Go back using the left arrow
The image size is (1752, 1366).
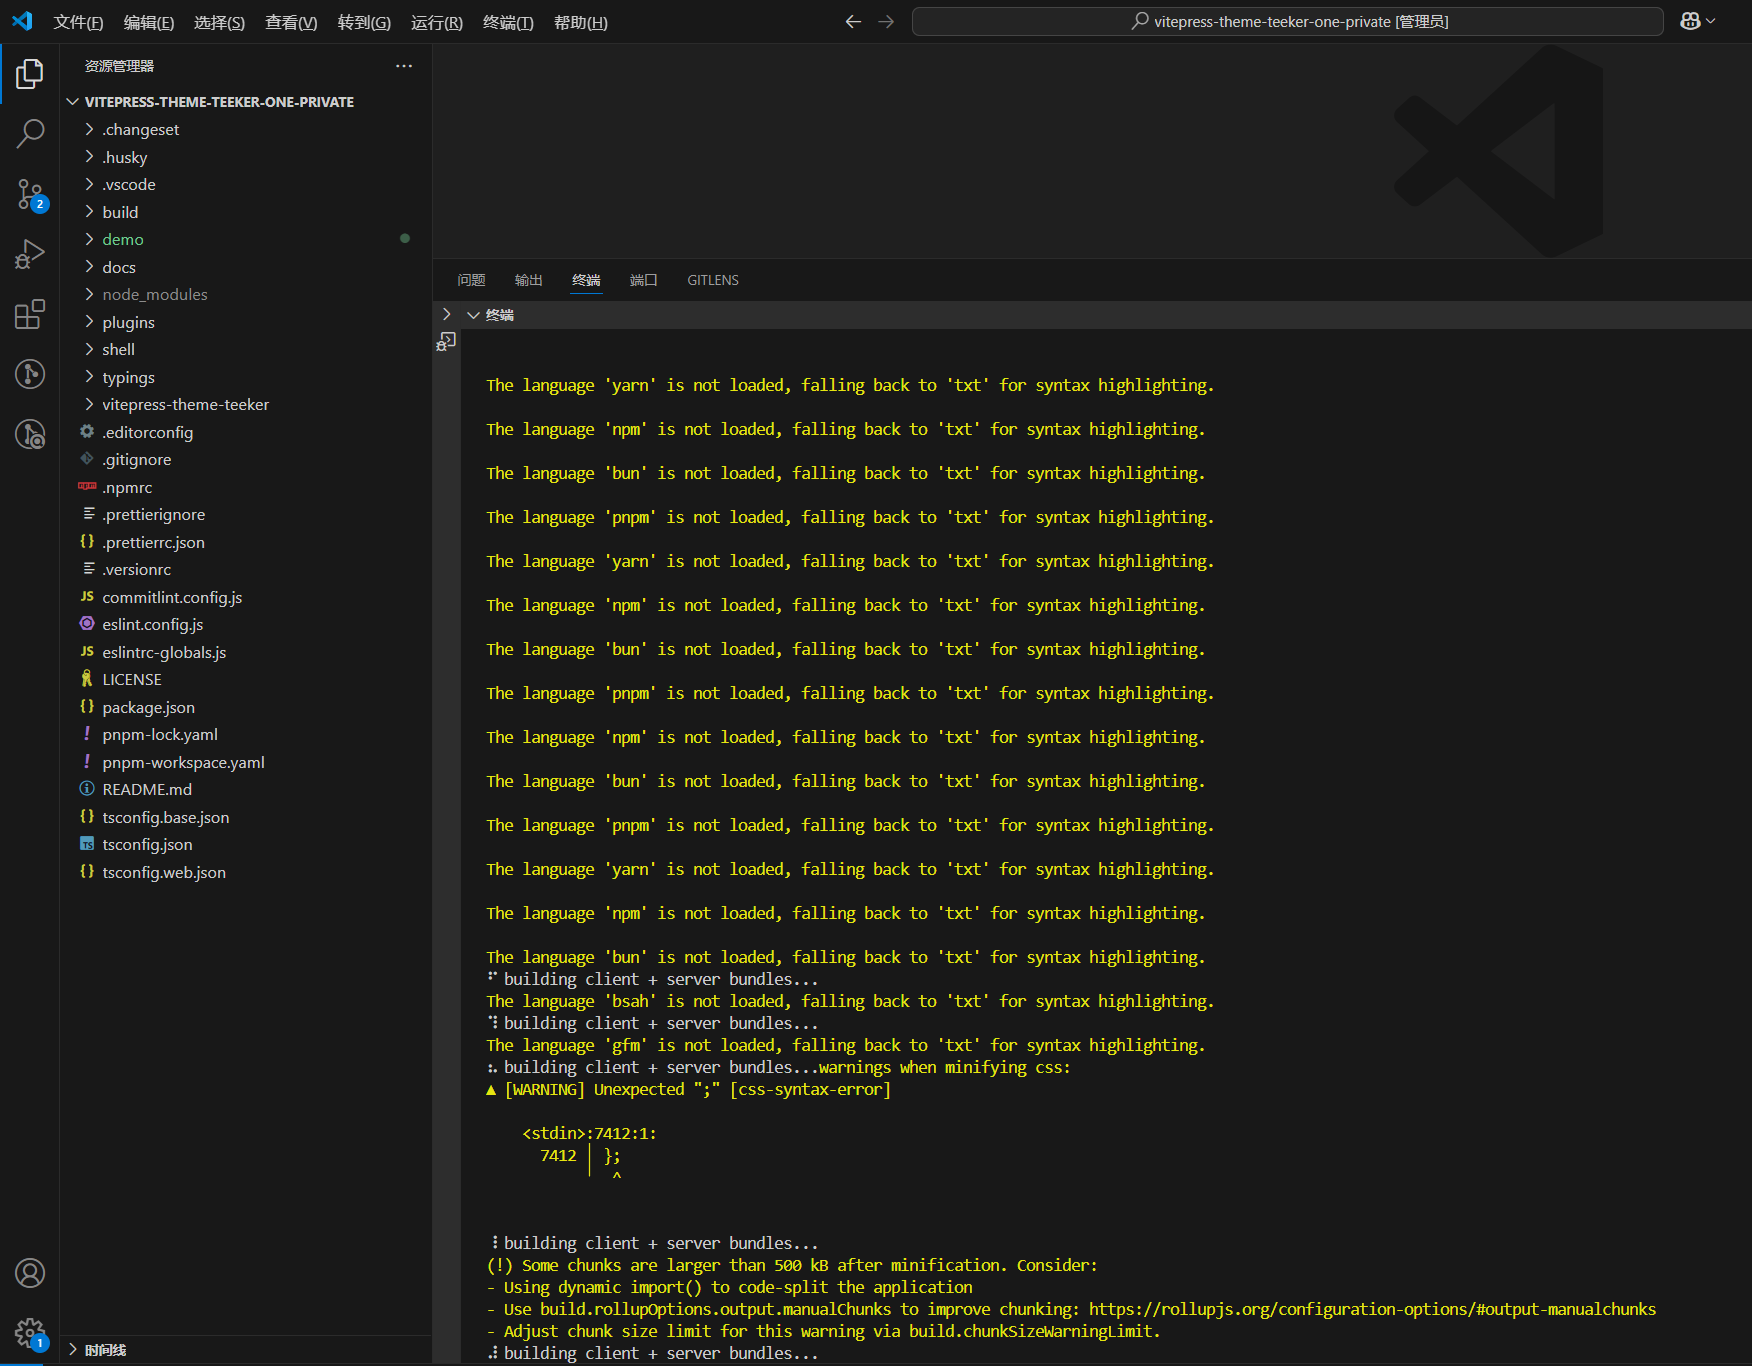coord(853,21)
